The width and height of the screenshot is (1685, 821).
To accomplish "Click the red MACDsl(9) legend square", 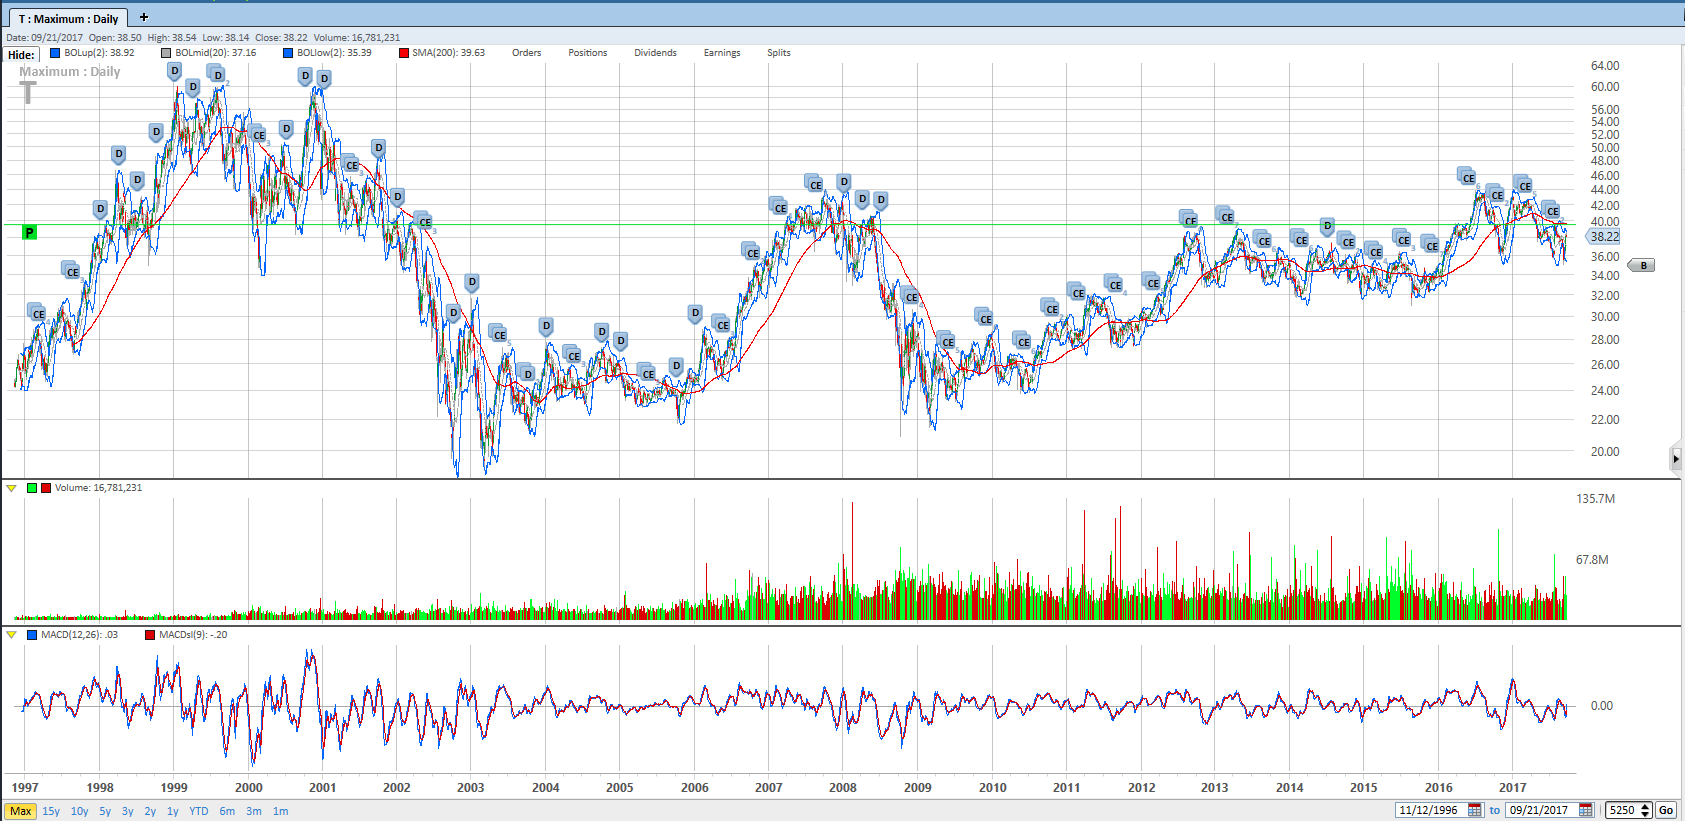I will point(150,635).
